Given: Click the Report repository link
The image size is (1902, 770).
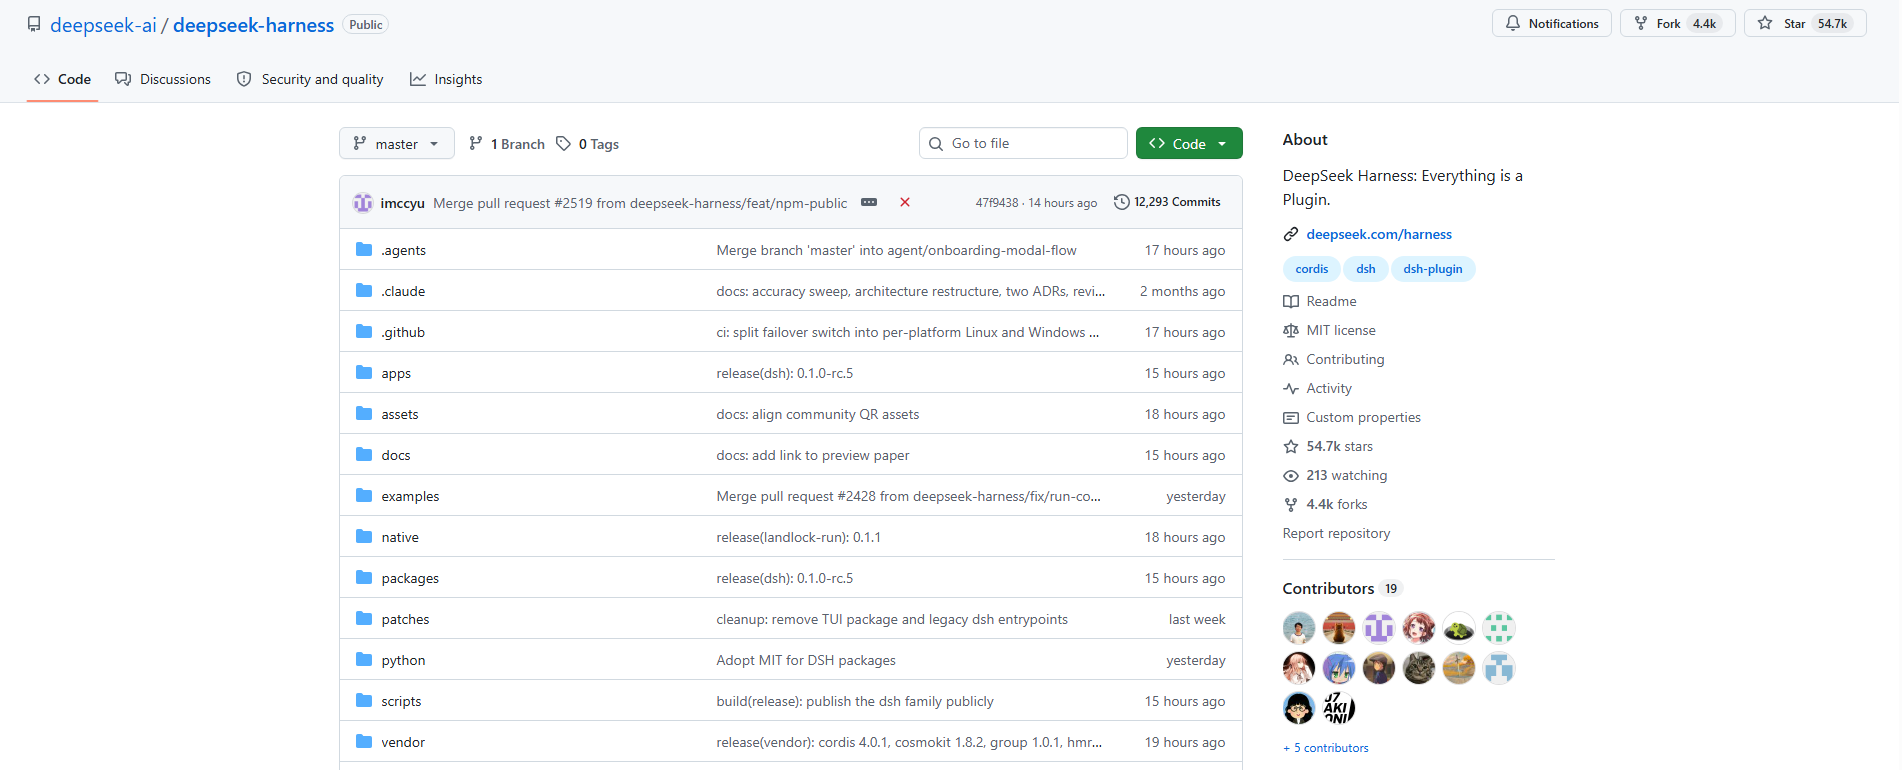Looking at the screenshot, I should tap(1336, 534).
